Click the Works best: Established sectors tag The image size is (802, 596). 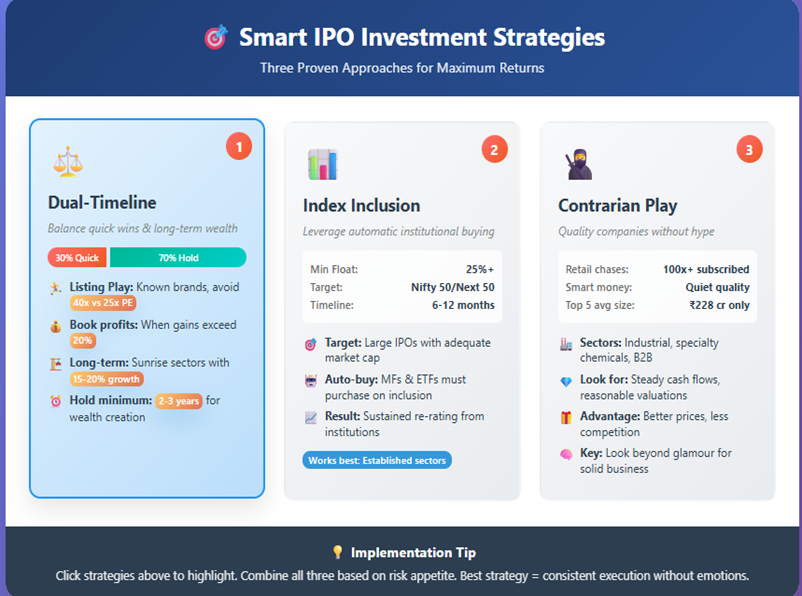[377, 460]
